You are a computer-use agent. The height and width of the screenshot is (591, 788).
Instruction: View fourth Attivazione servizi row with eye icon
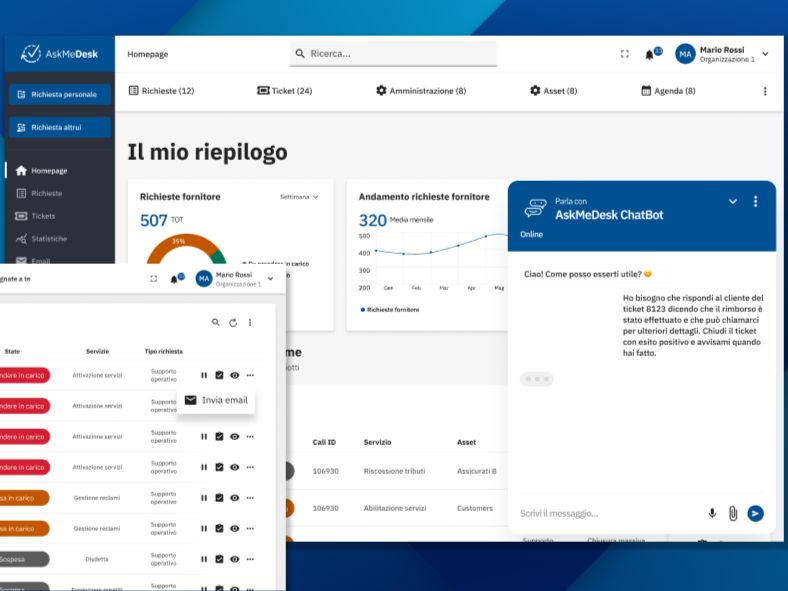pyautogui.click(x=235, y=467)
